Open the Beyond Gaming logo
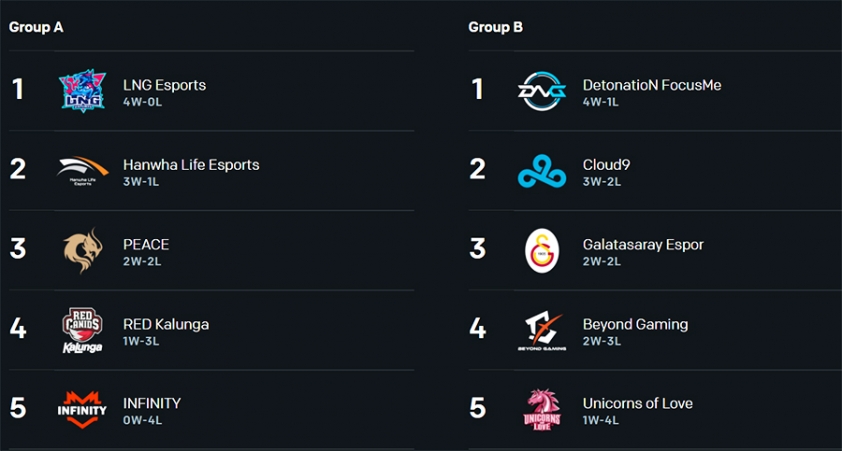842x451 pixels. (x=542, y=332)
